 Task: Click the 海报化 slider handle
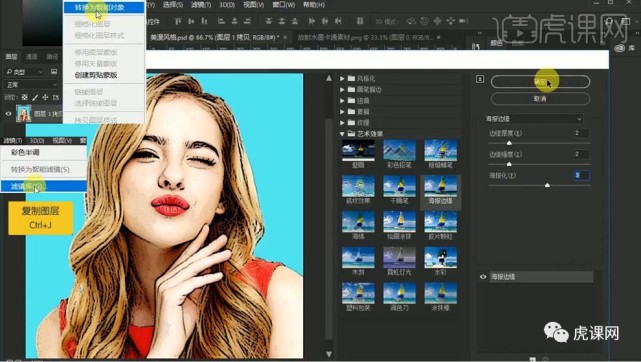point(547,185)
